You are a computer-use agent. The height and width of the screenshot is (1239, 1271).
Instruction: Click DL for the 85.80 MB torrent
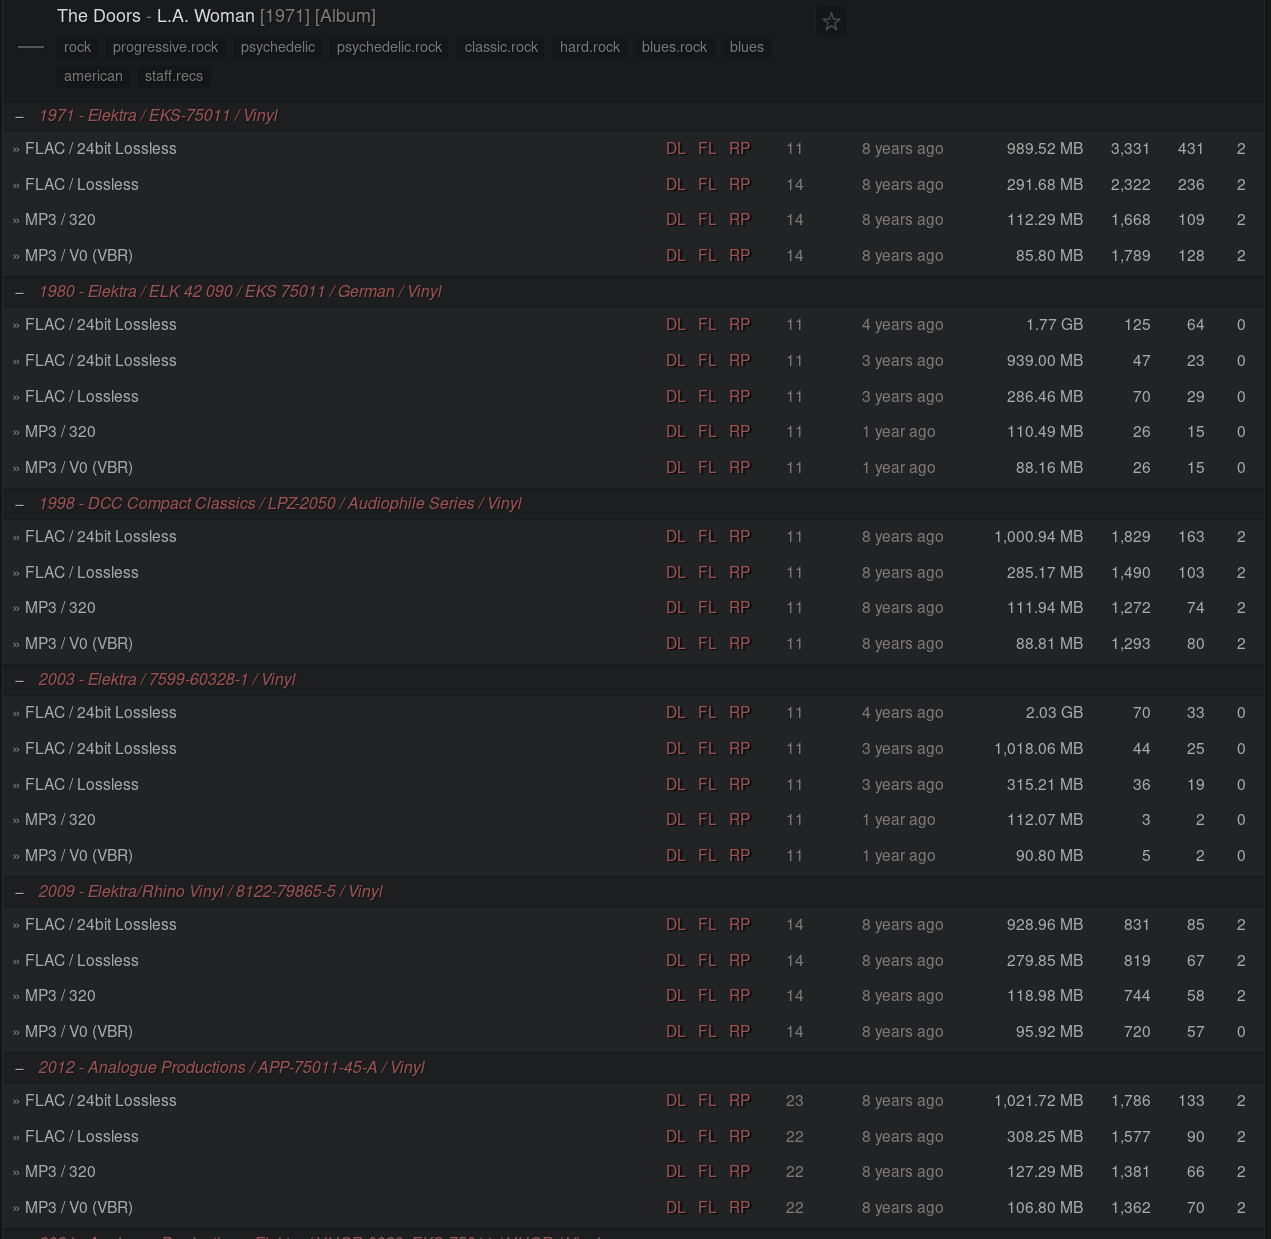click(x=676, y=255)
